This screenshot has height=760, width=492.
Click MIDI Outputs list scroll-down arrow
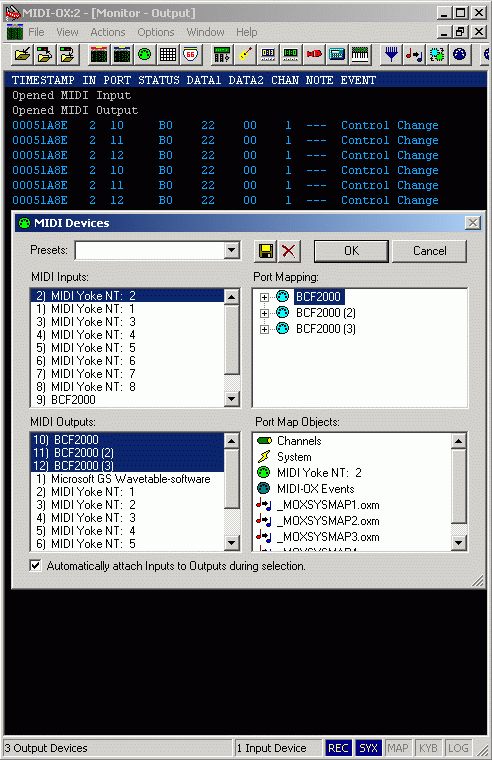(232, 543)
